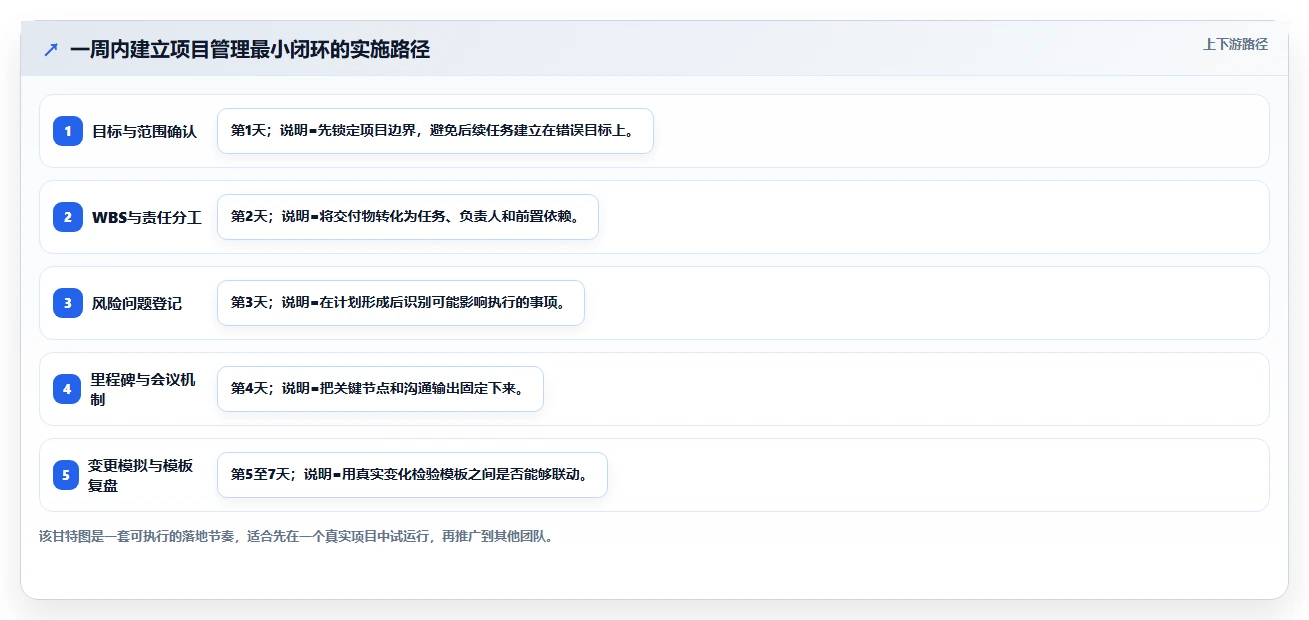The width and height of the screenshot is (1309, 620).
Task: Select step badge number 5
Action: (x=66, y=475)
